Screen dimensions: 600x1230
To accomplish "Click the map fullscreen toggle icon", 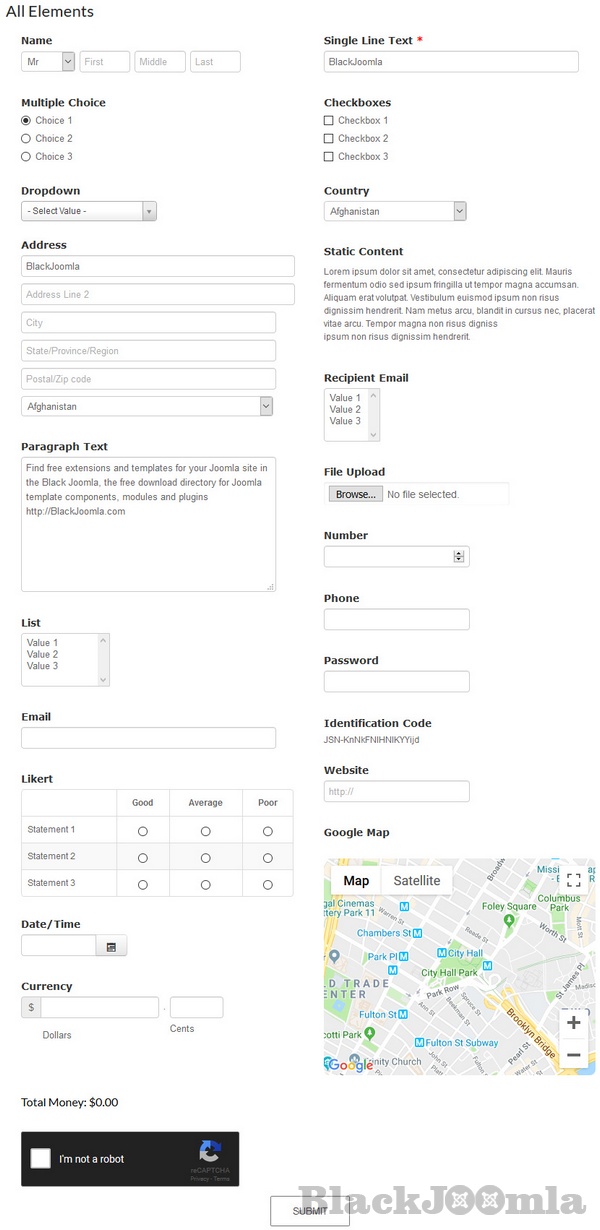I will [573, 880].
